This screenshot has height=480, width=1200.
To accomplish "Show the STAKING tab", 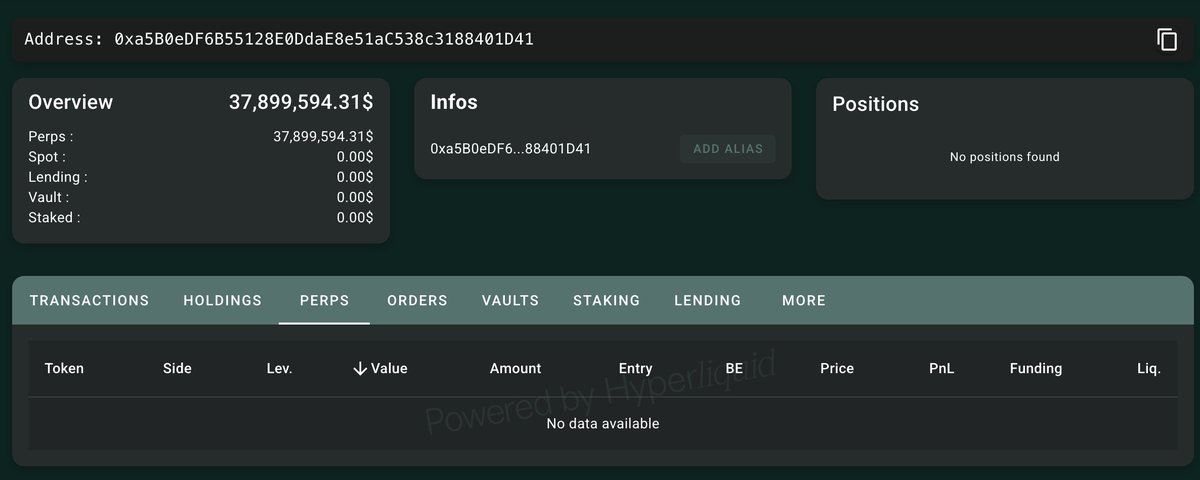I will (606, 300).
